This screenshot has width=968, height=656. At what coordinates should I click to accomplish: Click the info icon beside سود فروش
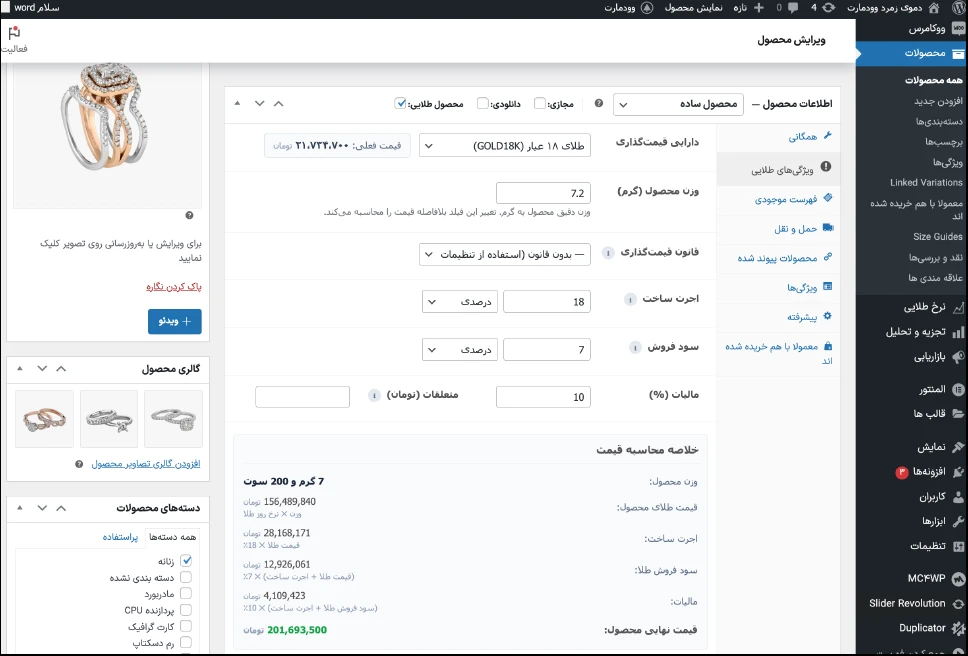pos(635,348)
